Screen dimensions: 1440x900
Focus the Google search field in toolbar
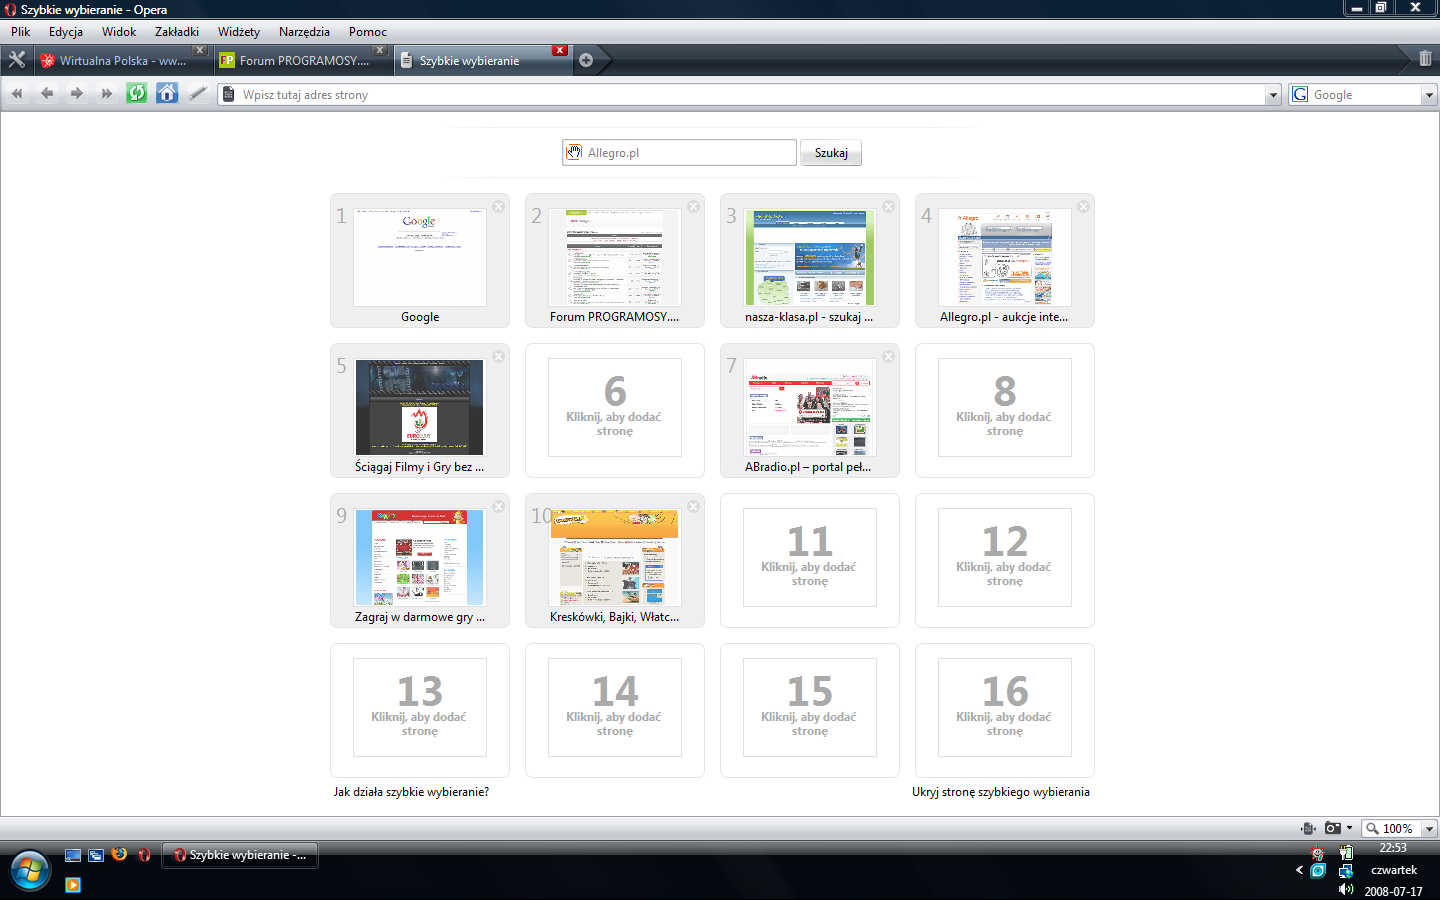coord(1365,95)
